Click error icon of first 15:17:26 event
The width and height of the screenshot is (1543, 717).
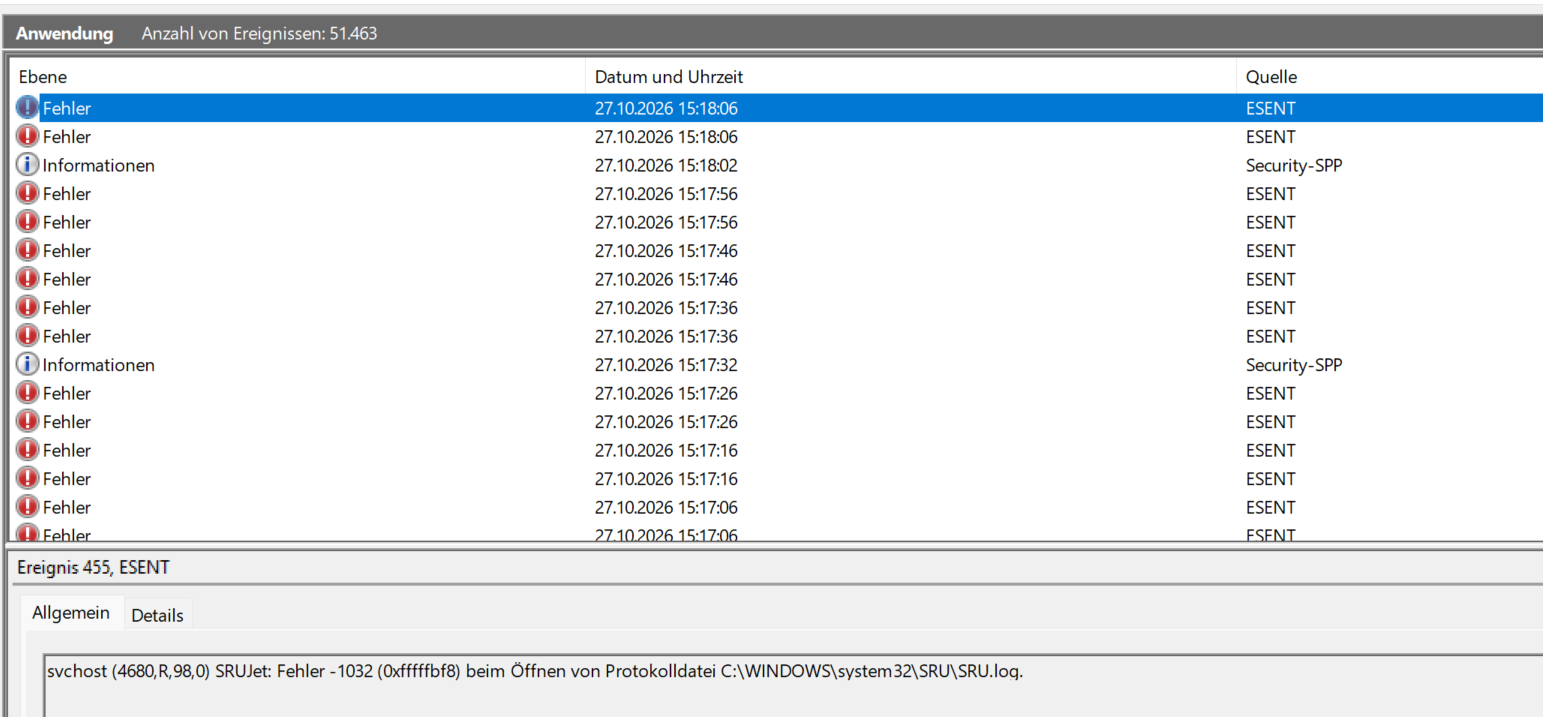pyautogui.click(x=28, y=393)
